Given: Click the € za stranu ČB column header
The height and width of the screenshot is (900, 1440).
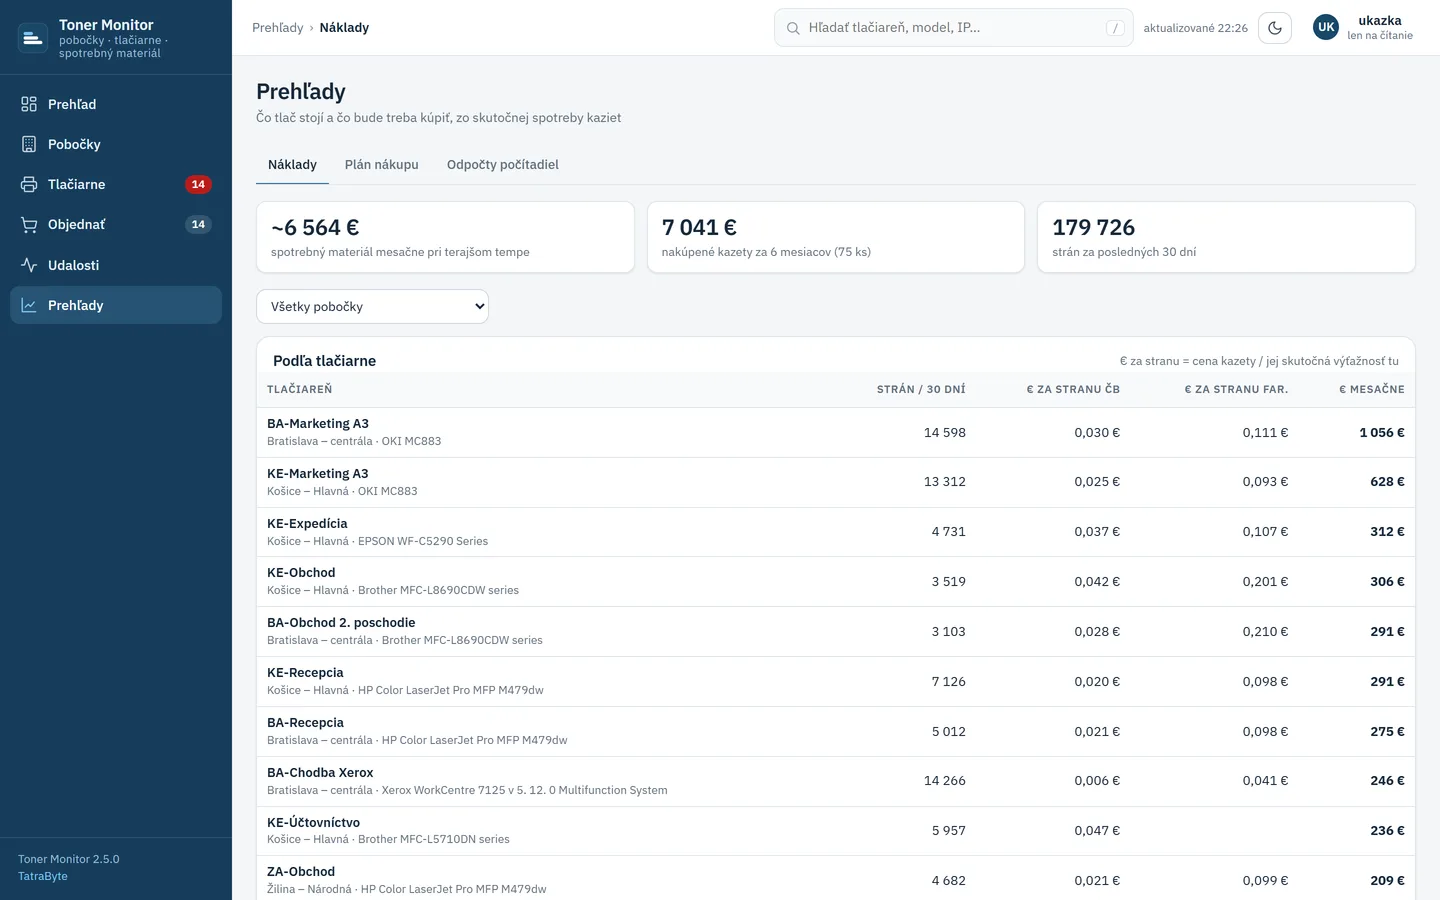Looking at the screenshot, I should [1073, 390].
